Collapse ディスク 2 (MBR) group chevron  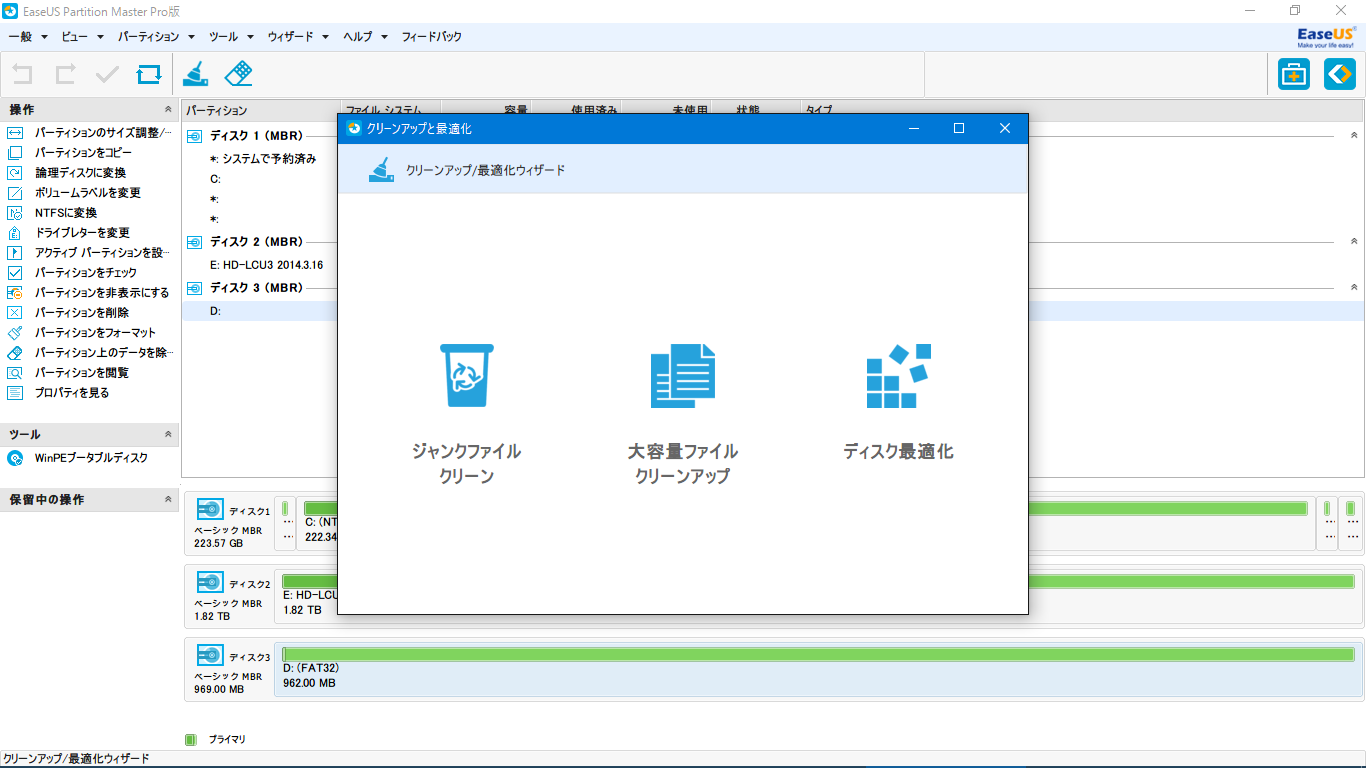click(x=1354, y=241)
